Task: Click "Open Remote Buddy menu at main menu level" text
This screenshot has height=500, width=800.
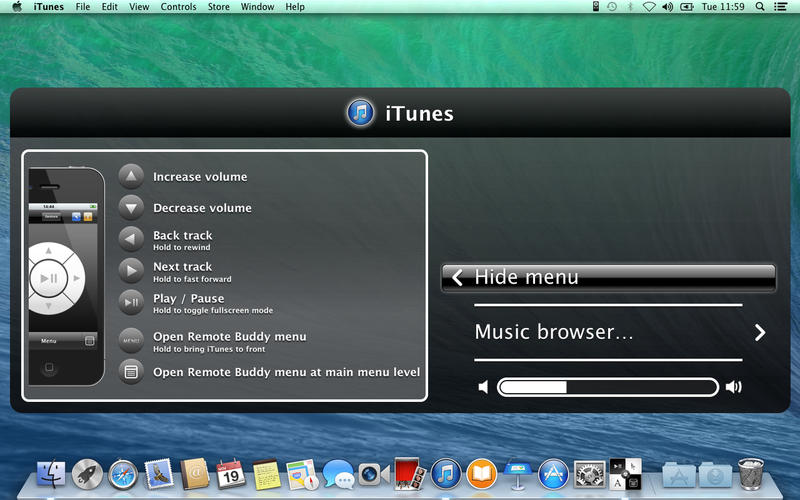Action: (287, 372)
